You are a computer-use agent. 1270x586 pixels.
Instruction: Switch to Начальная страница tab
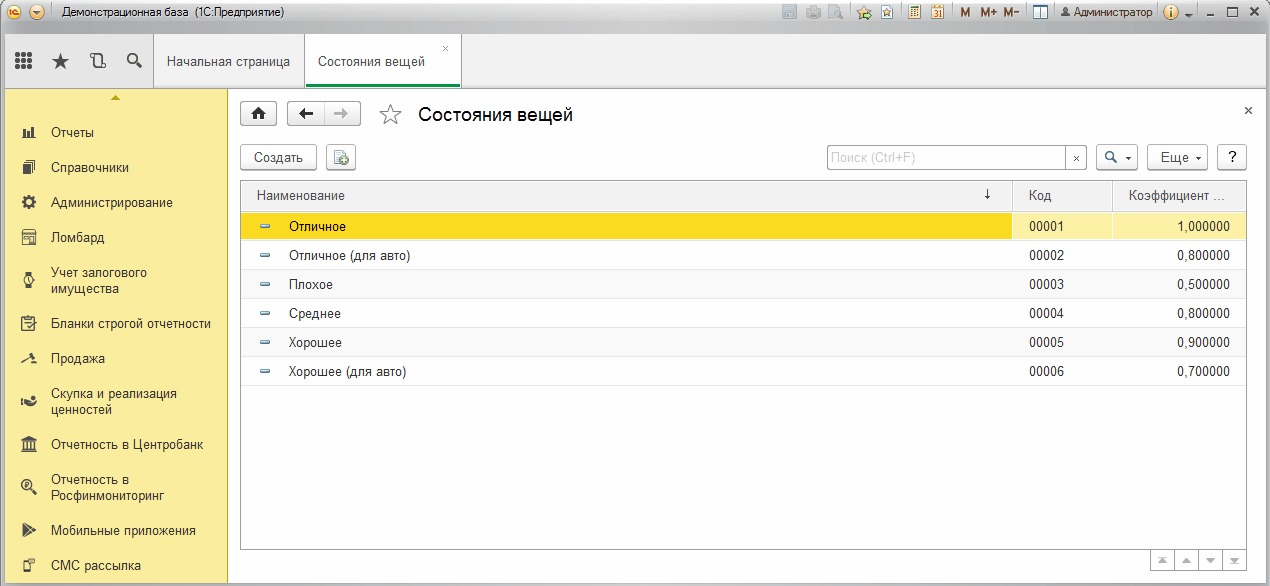229,62
